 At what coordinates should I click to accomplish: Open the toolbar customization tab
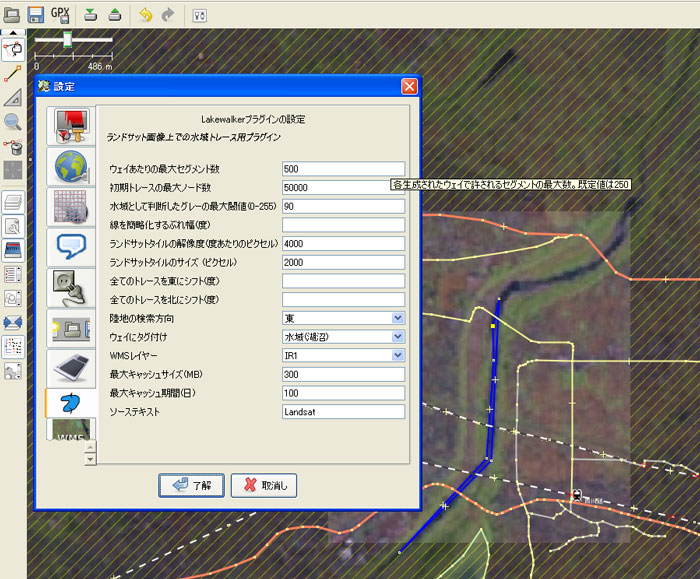click(x=71, y=329)
